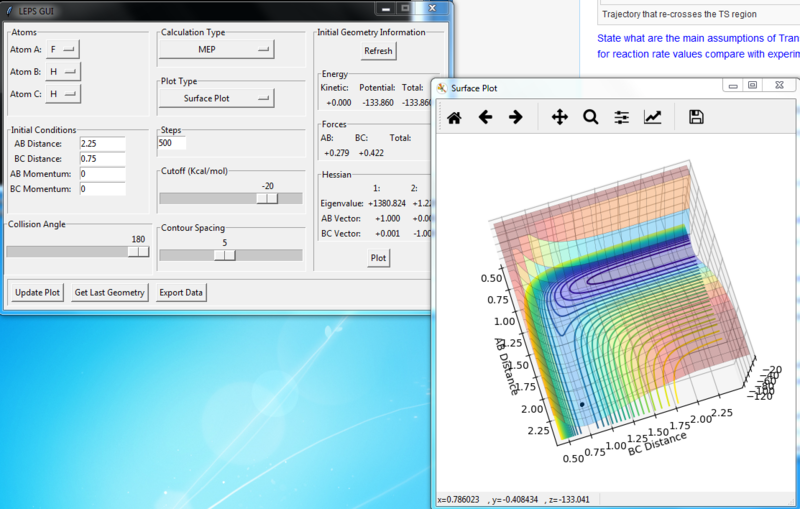Screen dimensions: 800x509
Task: Select the Pan tool icon
Action: pyautogui.click(x=560, y=117)
